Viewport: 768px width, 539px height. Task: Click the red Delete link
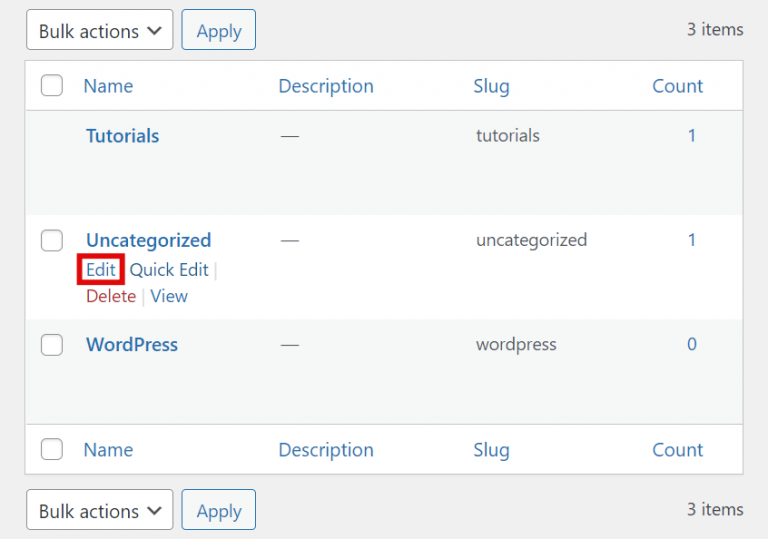click(111, 296)
